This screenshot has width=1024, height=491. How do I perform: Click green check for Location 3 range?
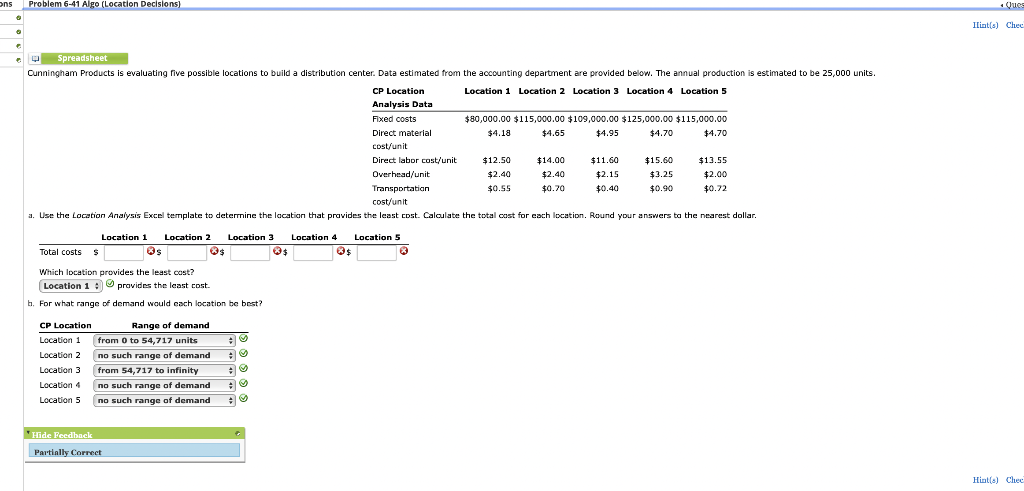(x=244, y=369)
